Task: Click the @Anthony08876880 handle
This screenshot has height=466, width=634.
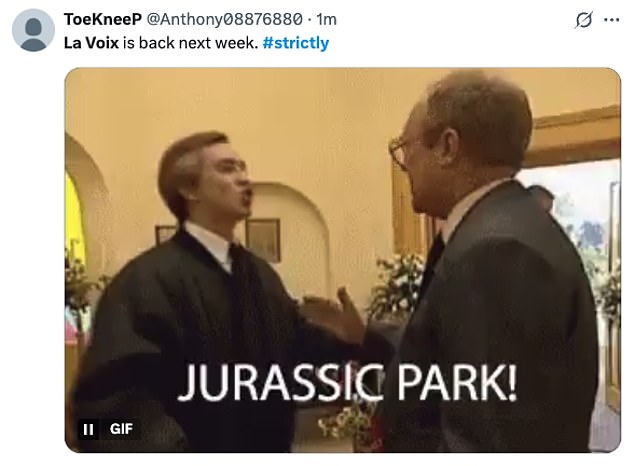Action: tap(224, 19)
